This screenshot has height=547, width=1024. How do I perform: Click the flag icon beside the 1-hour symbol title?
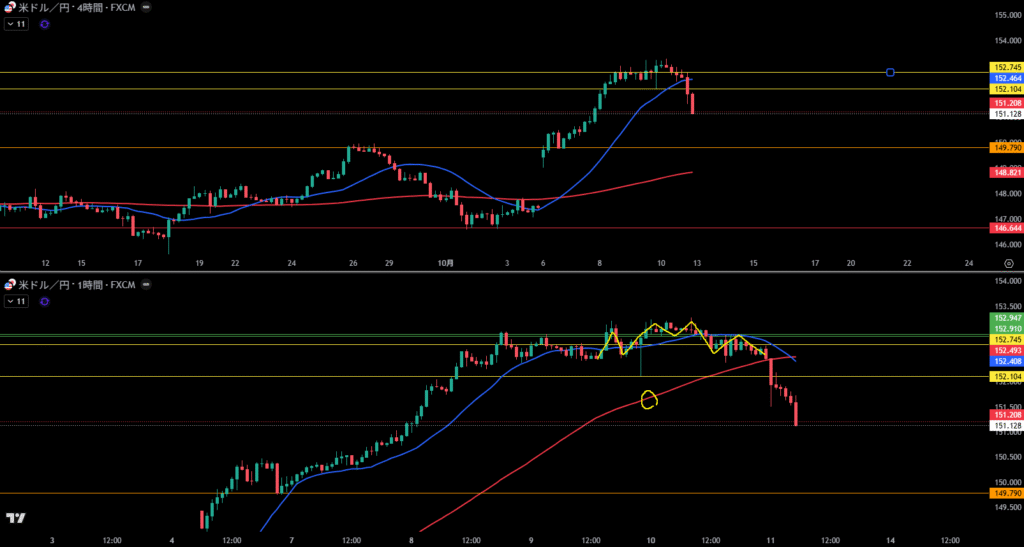pyautogui.click(x=10, y=285)
